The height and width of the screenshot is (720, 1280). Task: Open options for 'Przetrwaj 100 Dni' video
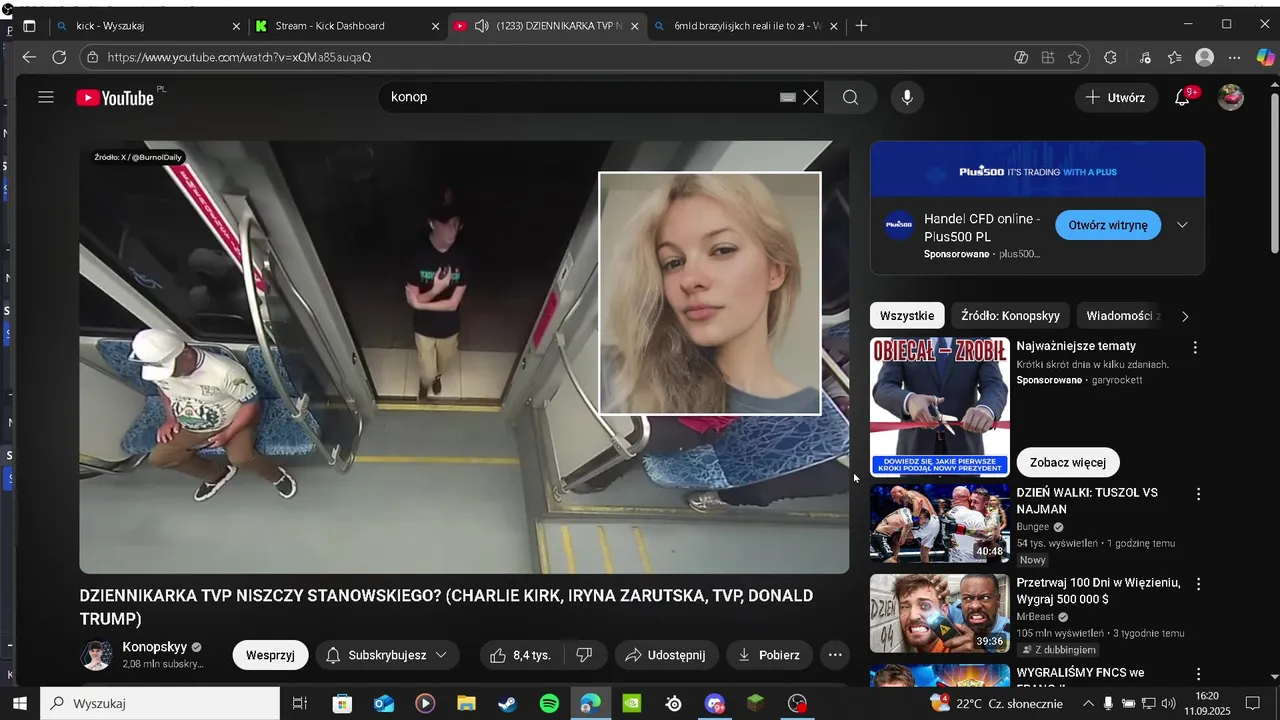click(x=1198, y=584)
